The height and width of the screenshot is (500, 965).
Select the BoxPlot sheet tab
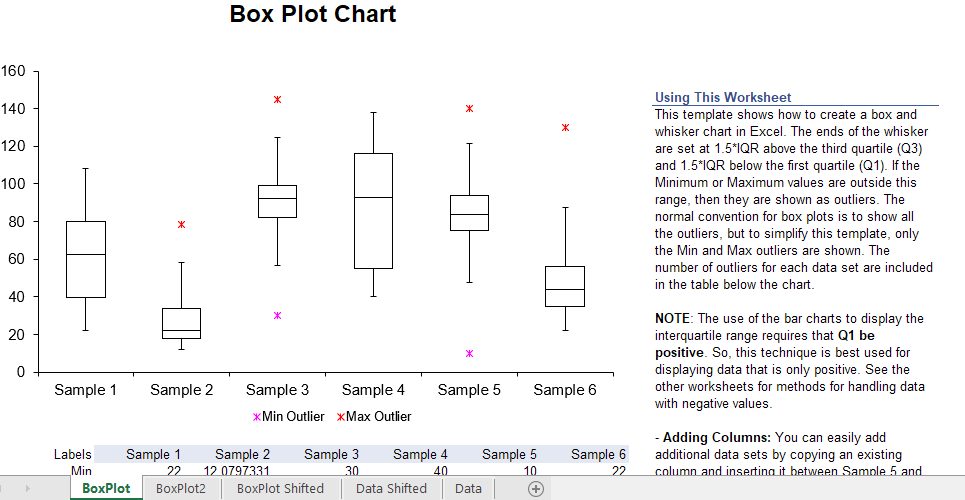tap(106, 489)
